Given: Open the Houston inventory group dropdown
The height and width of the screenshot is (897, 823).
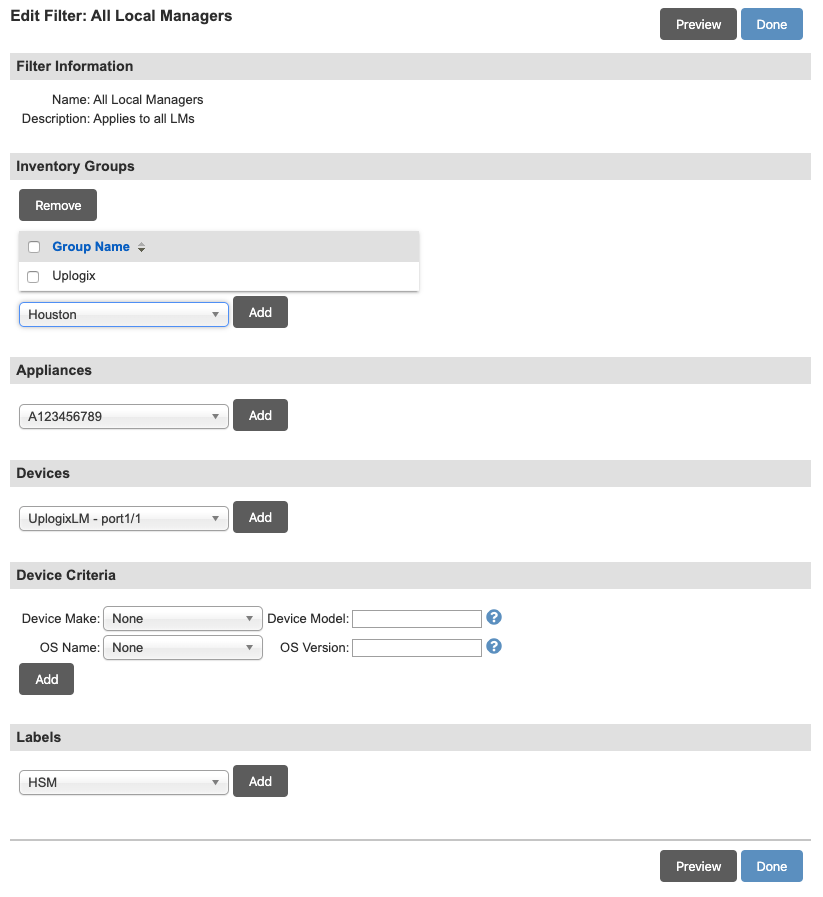Looking at the screenshot, I should pyautogui.click(x=124, y=314).
